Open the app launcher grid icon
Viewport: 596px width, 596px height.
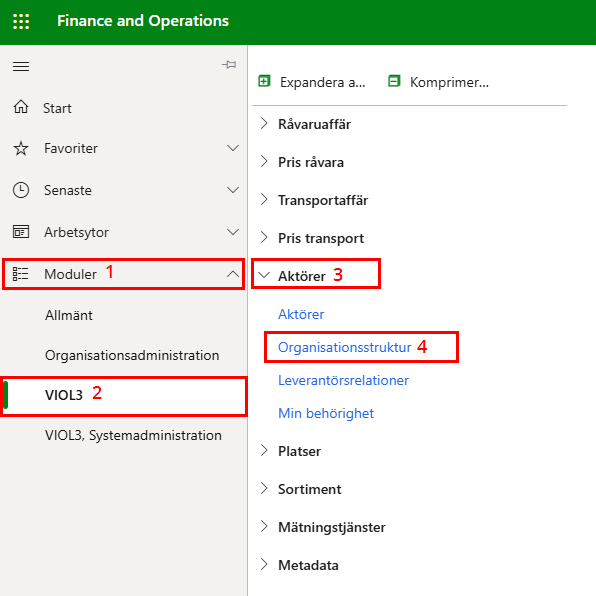(21, 21)
